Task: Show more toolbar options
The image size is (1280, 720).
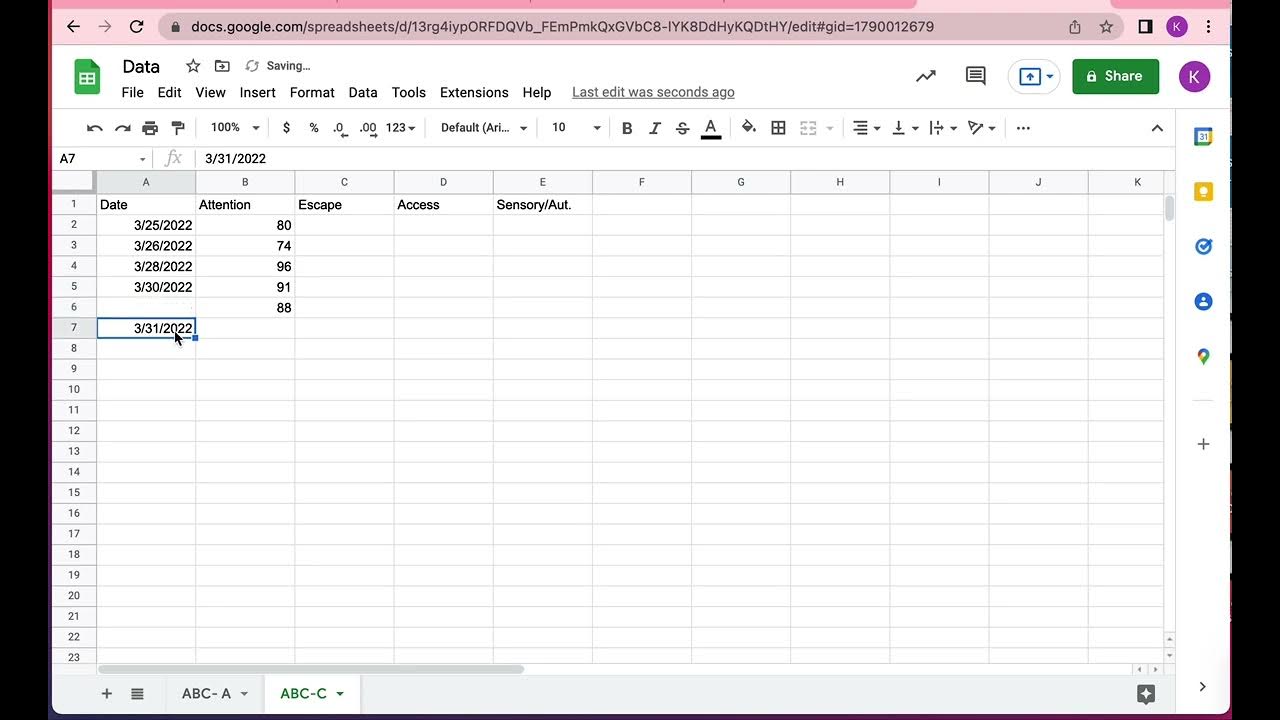Action: (x=1023, y=128)
